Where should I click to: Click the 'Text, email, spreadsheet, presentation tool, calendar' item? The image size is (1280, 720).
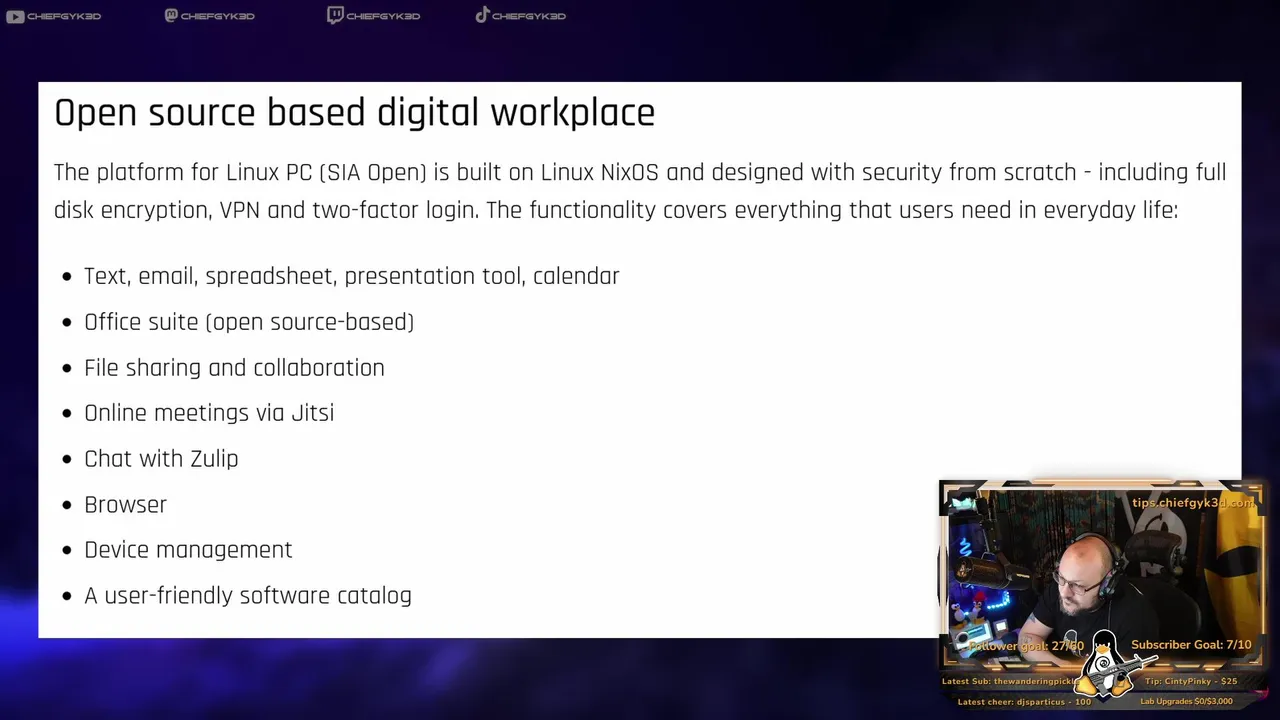[351, 276]
